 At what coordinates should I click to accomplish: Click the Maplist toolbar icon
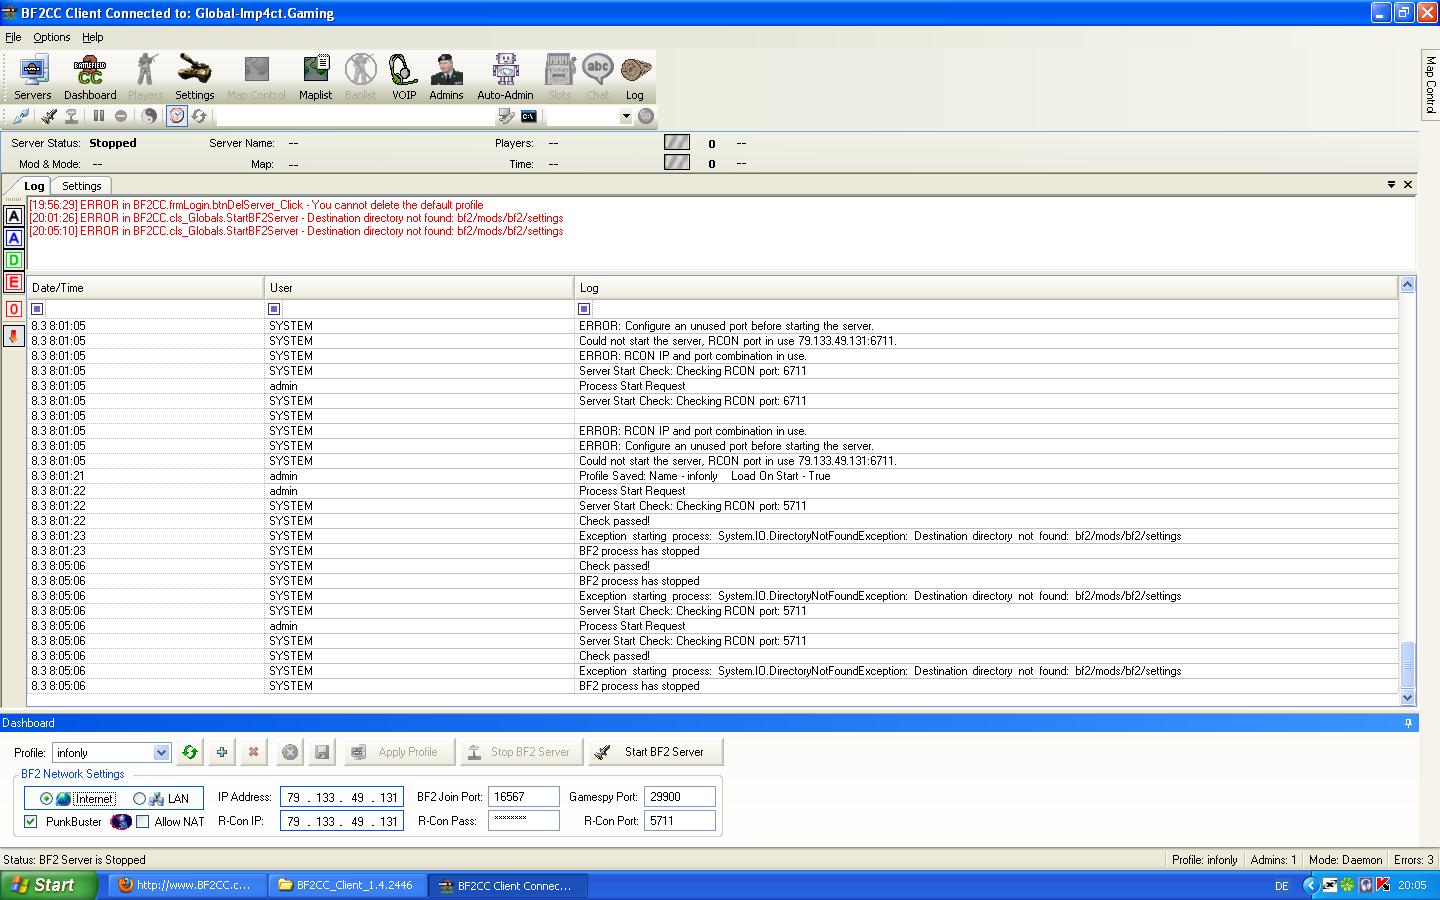[x=315, y=77]
